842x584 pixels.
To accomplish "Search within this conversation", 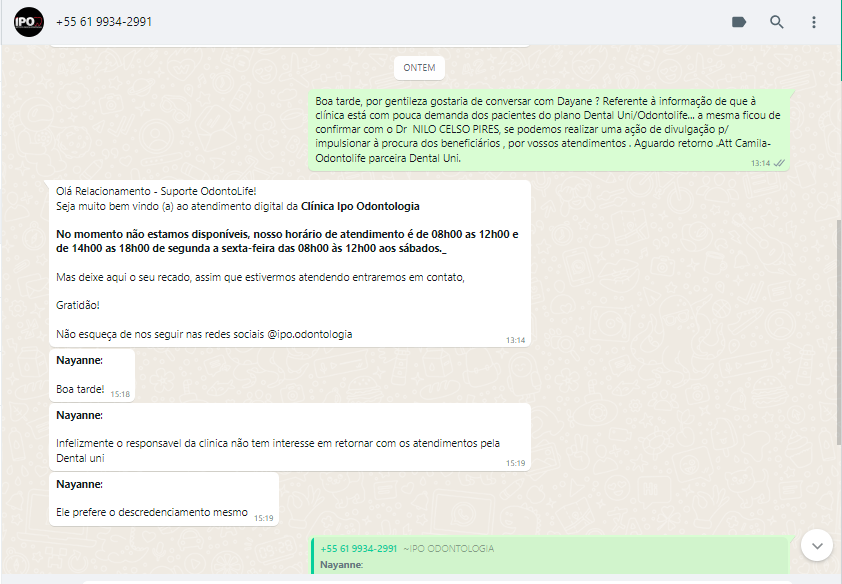I will [x=776, y=22].
